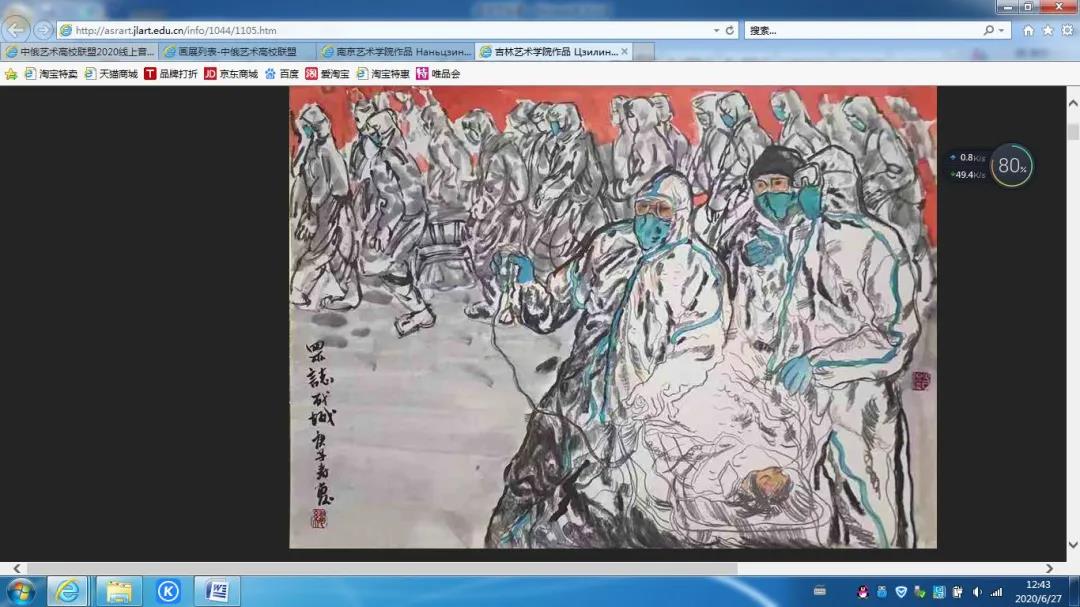Viewport: 1080px width, 607px height.
Task: Open the Favorites star in toolbar
Action: pyautogui.click(x=1047, y=30)
